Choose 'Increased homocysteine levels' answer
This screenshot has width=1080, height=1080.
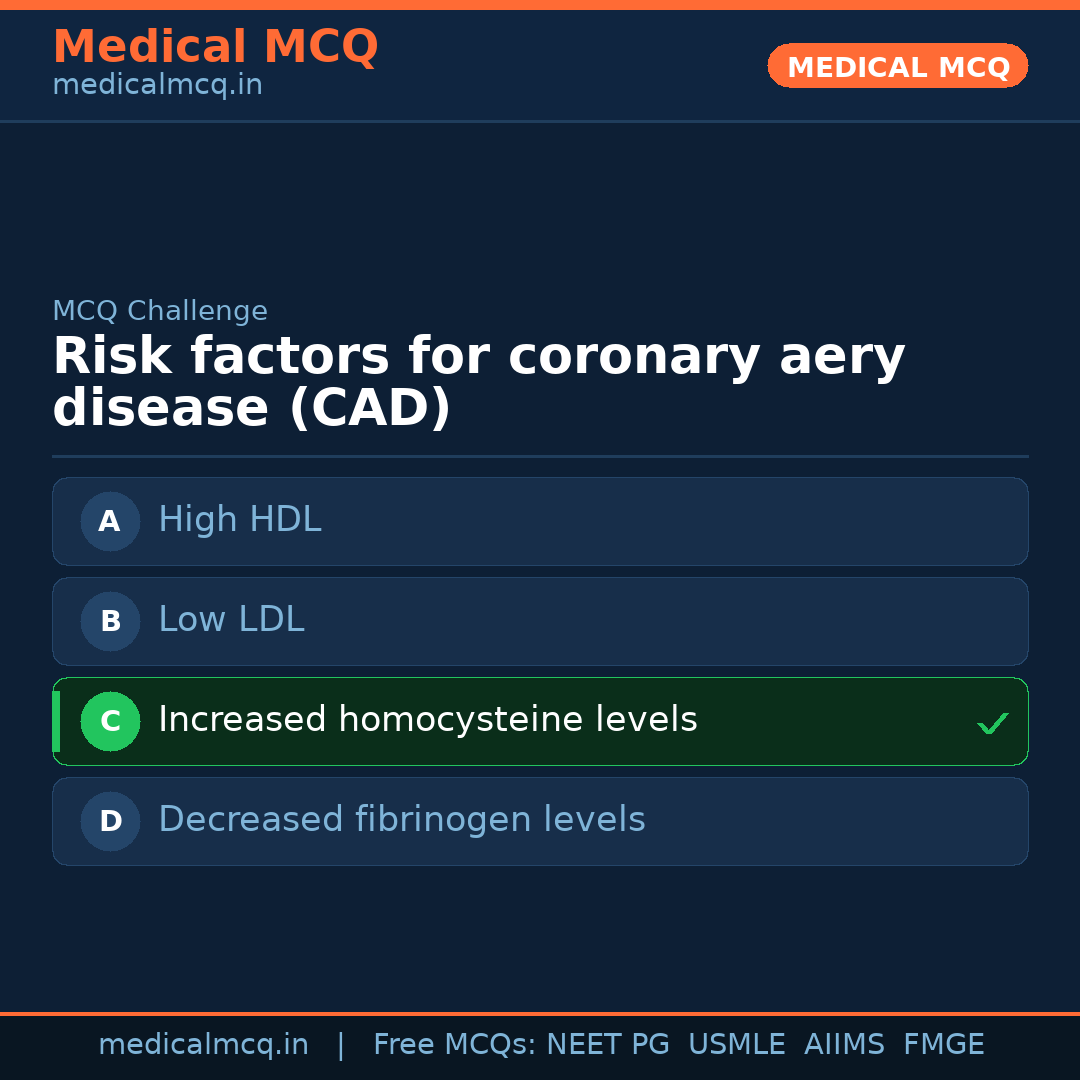click(428, 720)
